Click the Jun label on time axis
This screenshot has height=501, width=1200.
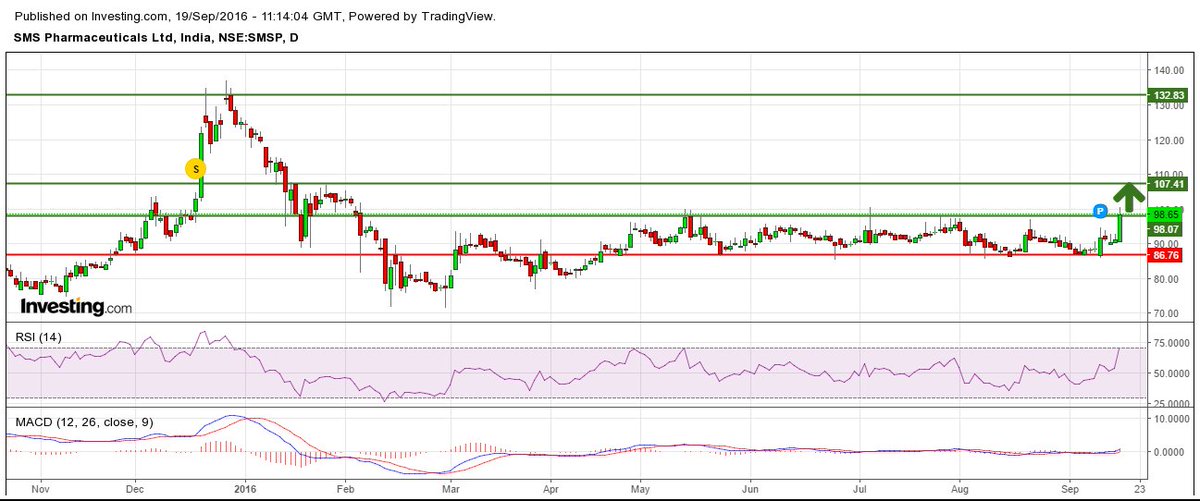pyautogui.click(x=749, y=491)
